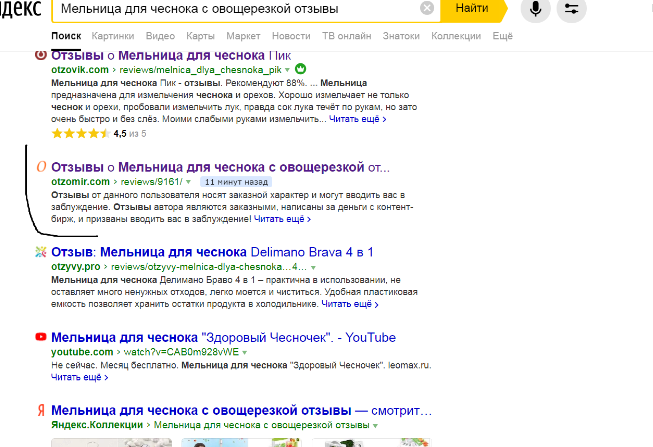
Task: Open otzomir.com domain link
Action: coord(80,182)
